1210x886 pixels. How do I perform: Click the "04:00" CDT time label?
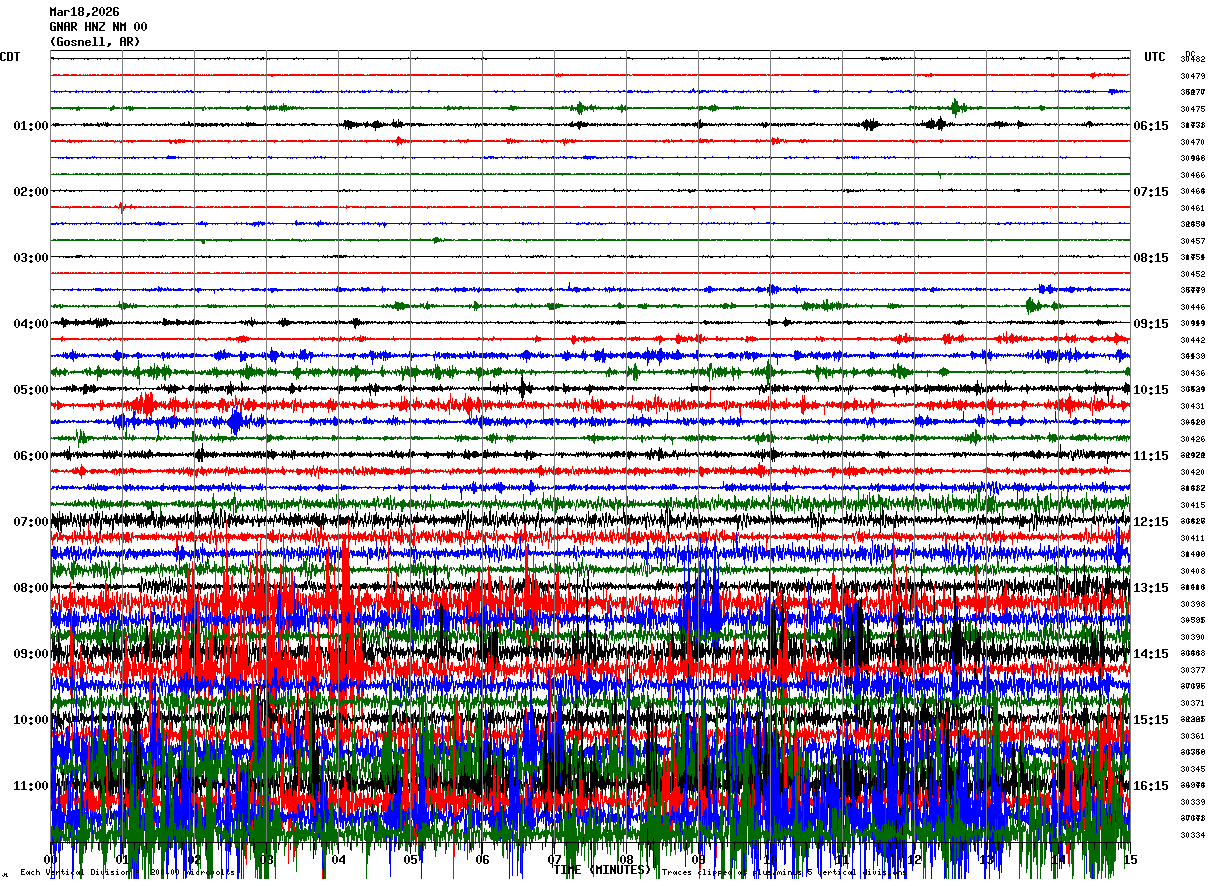coord(31,324)
